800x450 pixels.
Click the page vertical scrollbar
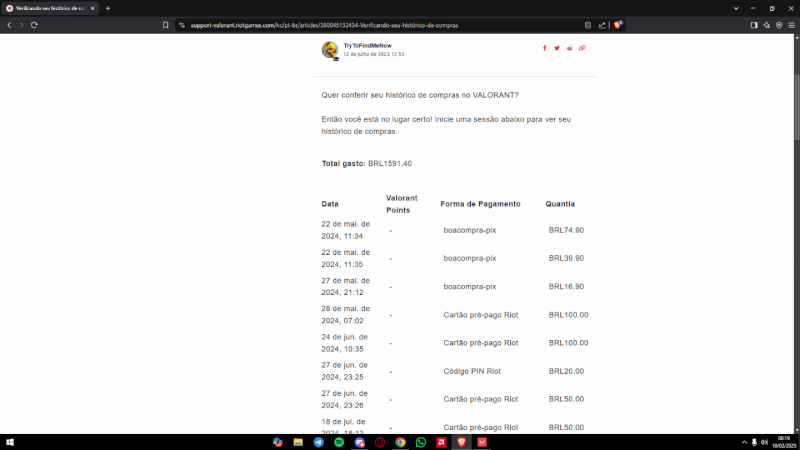click(796, 107)
